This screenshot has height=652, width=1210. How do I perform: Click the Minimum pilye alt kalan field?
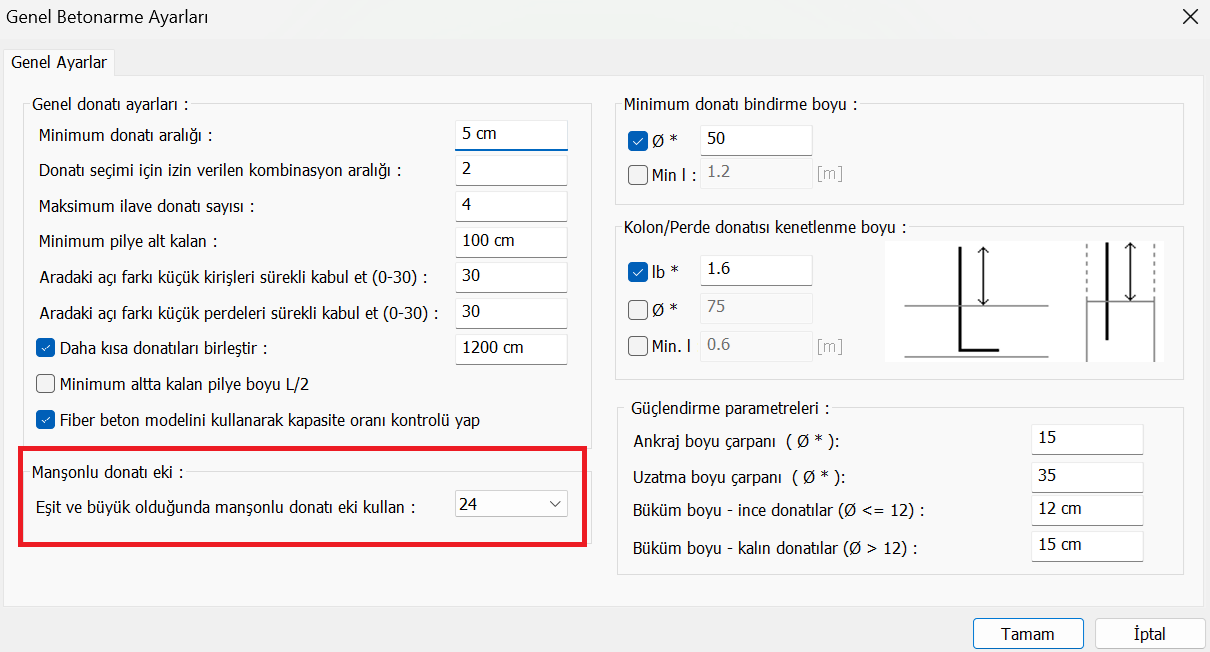click(511, 241)
